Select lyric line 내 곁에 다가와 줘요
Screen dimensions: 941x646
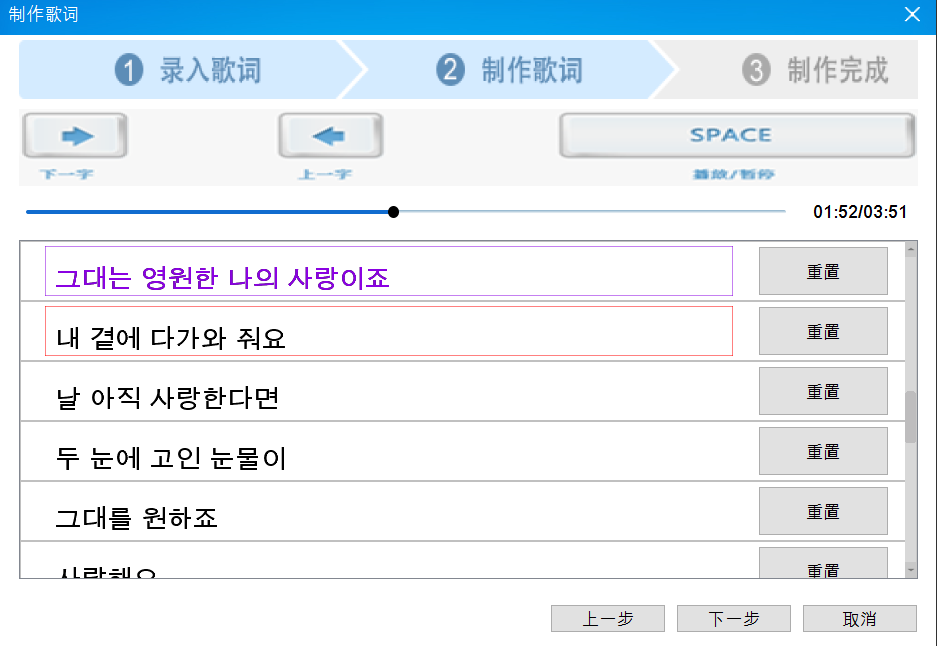point(389,331)
